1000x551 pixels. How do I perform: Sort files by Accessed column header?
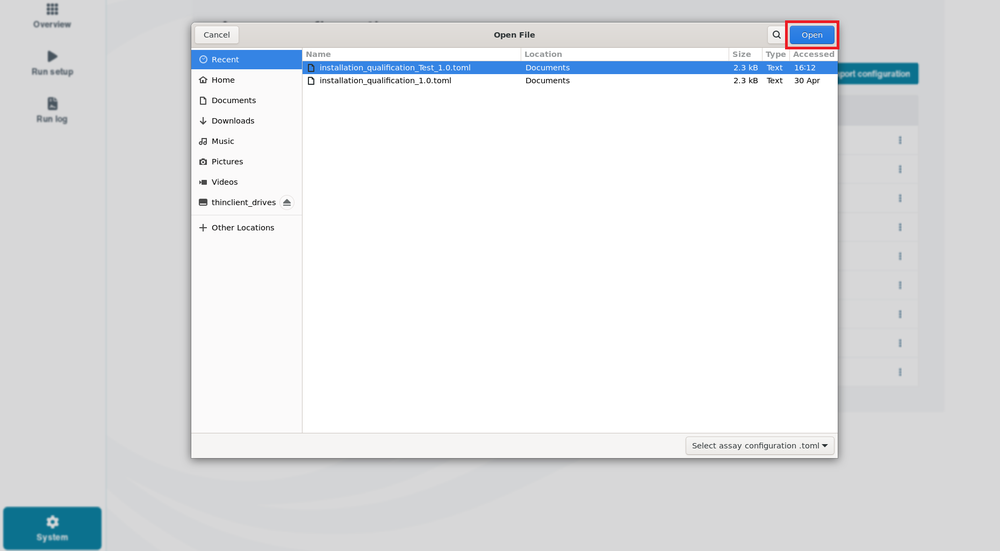tap(813, 54)
